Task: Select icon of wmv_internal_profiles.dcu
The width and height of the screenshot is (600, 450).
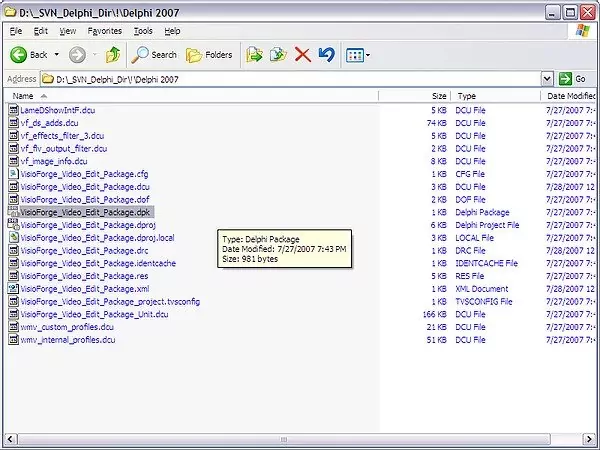Action: tap(13, 340)
